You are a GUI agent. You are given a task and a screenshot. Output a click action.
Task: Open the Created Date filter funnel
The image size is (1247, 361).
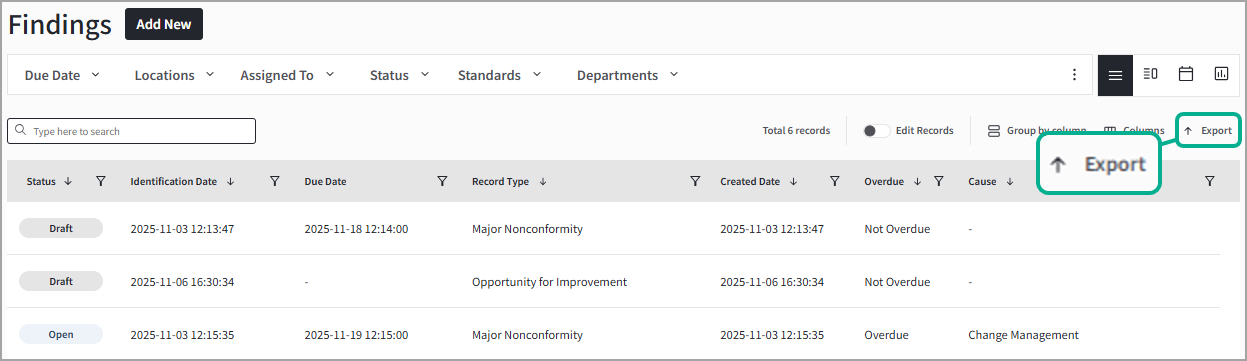pyautogui.click(x=834, y=181)
